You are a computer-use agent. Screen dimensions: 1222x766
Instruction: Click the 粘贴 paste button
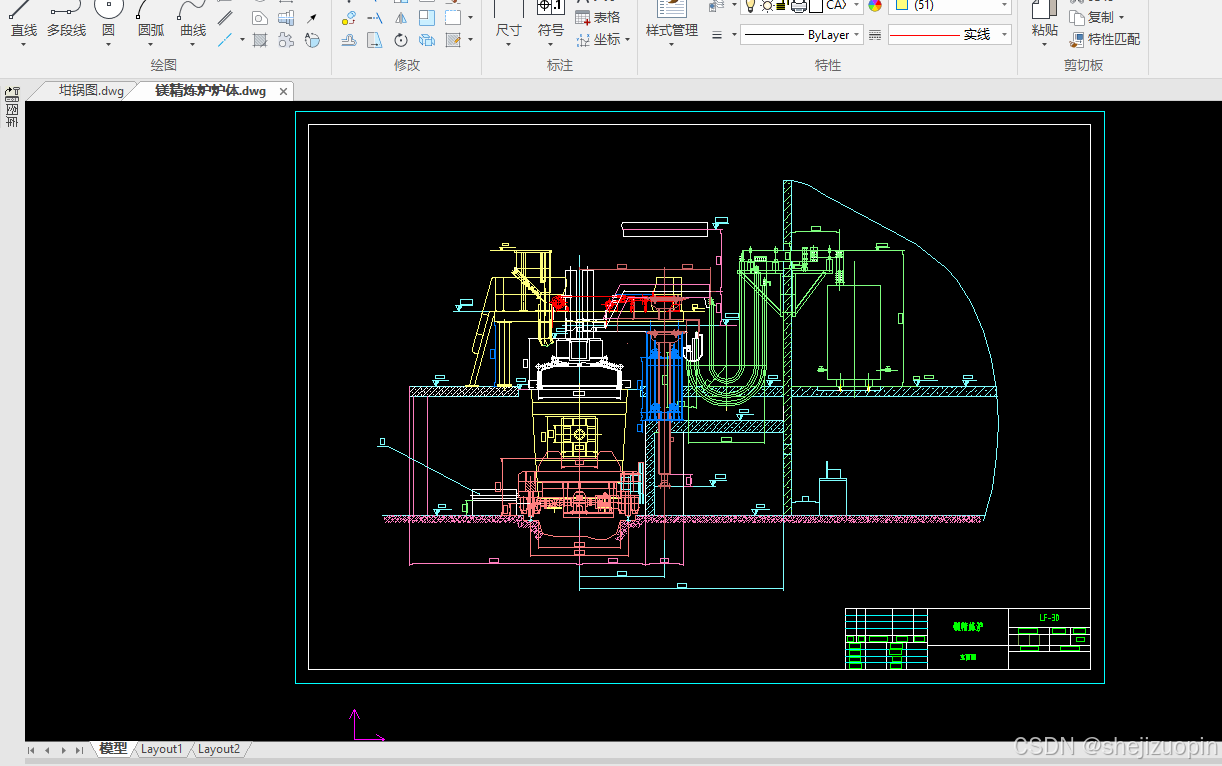pos(1044,21)
